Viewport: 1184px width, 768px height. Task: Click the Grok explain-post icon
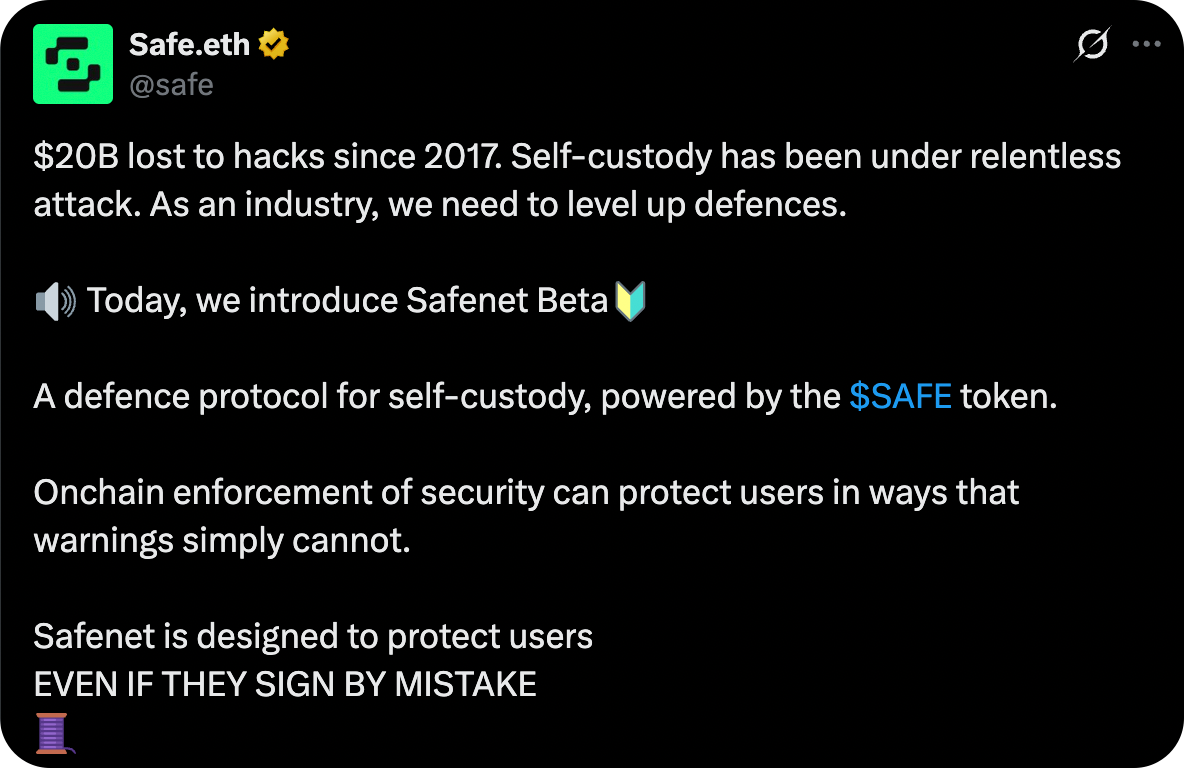coord(1092,45)
